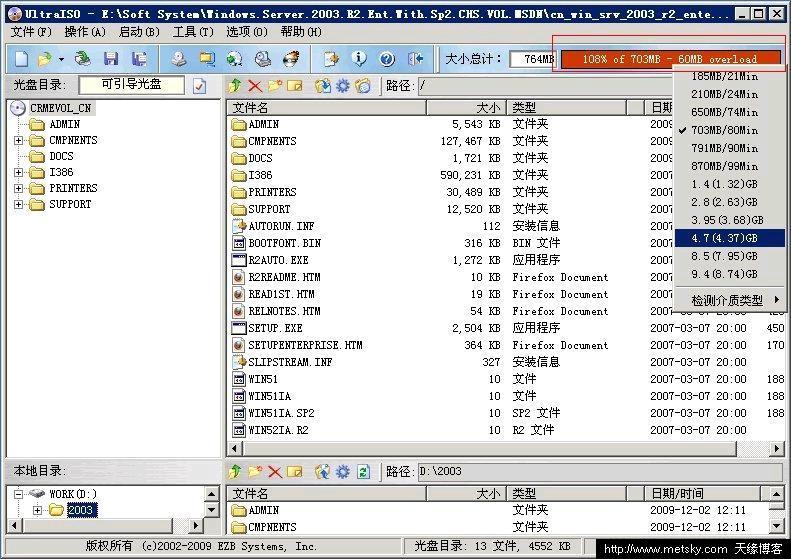This screenshot has height=559, width=791.
Task: Click the Convert disc icon with green arrow
Action: tap(234, 59)
